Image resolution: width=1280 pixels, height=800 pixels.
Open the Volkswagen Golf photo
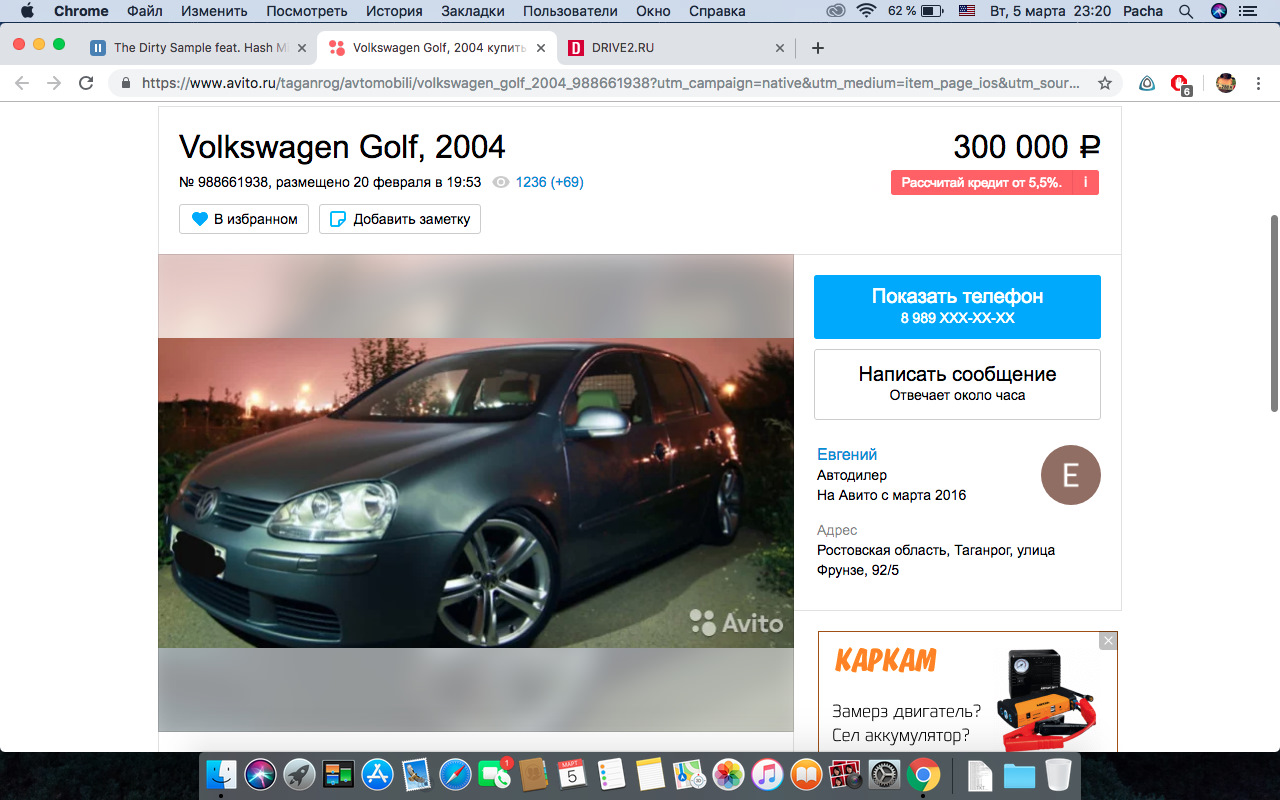click(476, 493)
